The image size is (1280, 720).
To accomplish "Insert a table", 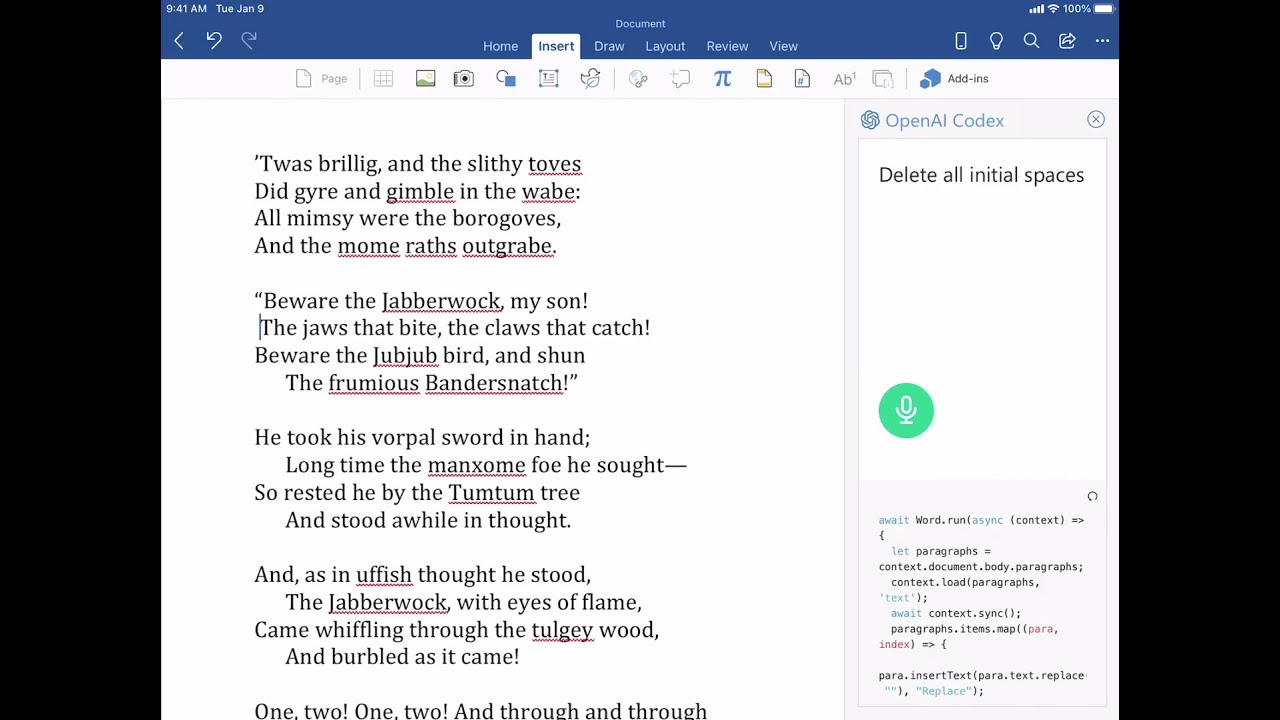I will pyautogui.click(x=383, y=79).
